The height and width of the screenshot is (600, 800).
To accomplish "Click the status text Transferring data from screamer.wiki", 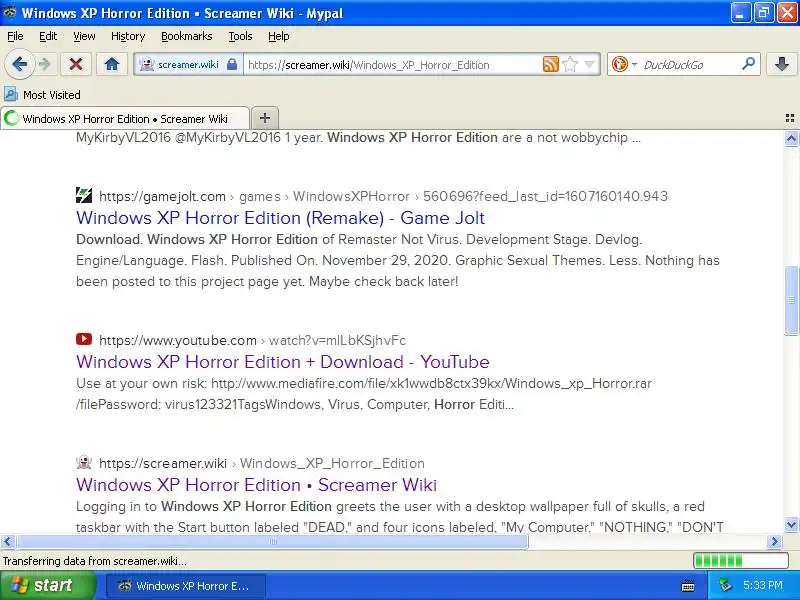I will (95, 561).
